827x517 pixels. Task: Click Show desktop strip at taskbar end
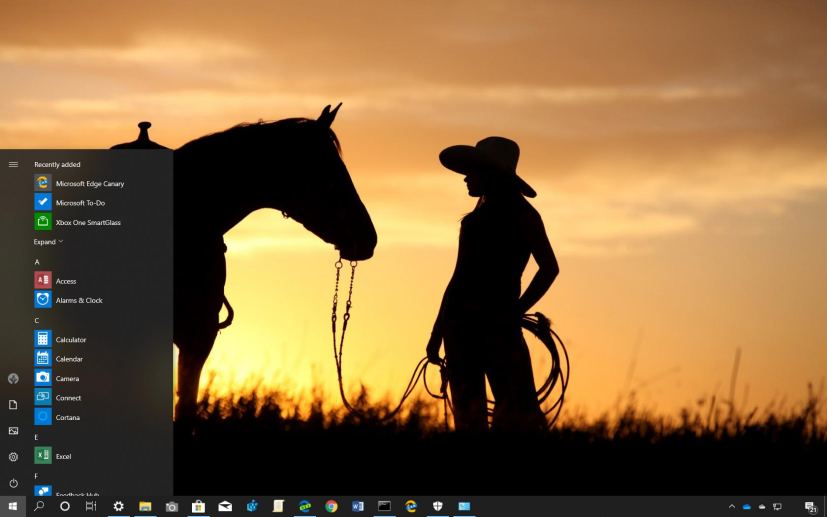825,506
